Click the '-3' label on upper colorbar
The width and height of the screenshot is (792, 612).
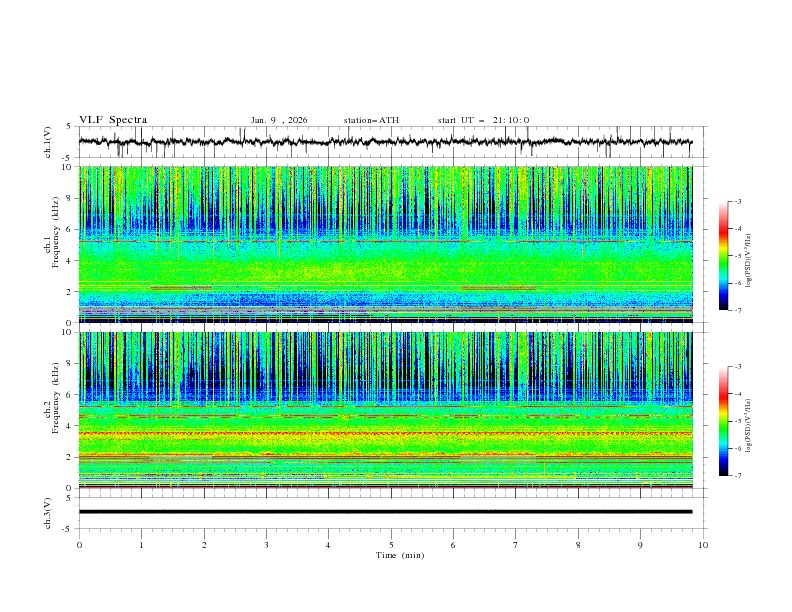(x=737, y=201)
